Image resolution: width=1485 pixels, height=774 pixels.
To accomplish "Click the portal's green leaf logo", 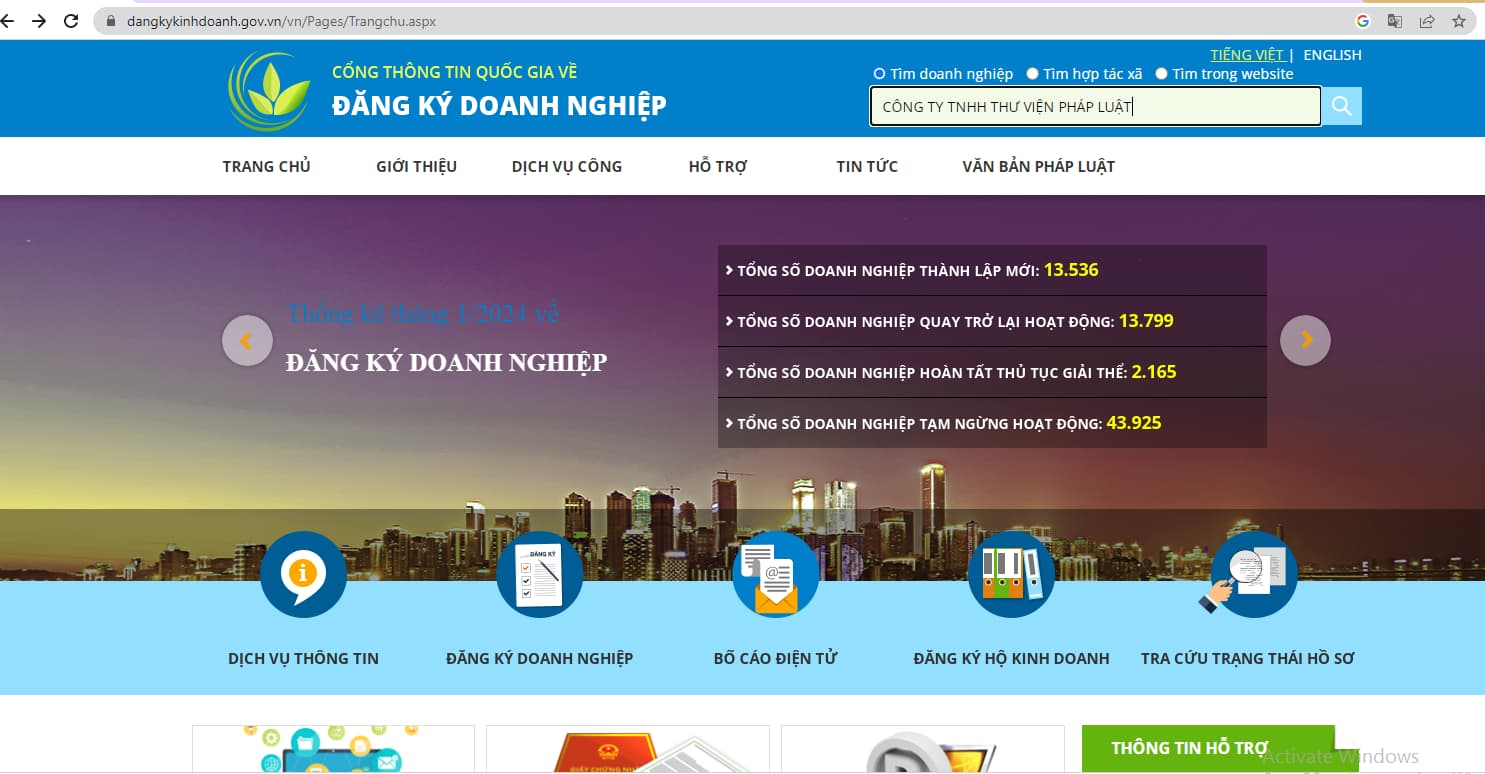I will point(270,88).
